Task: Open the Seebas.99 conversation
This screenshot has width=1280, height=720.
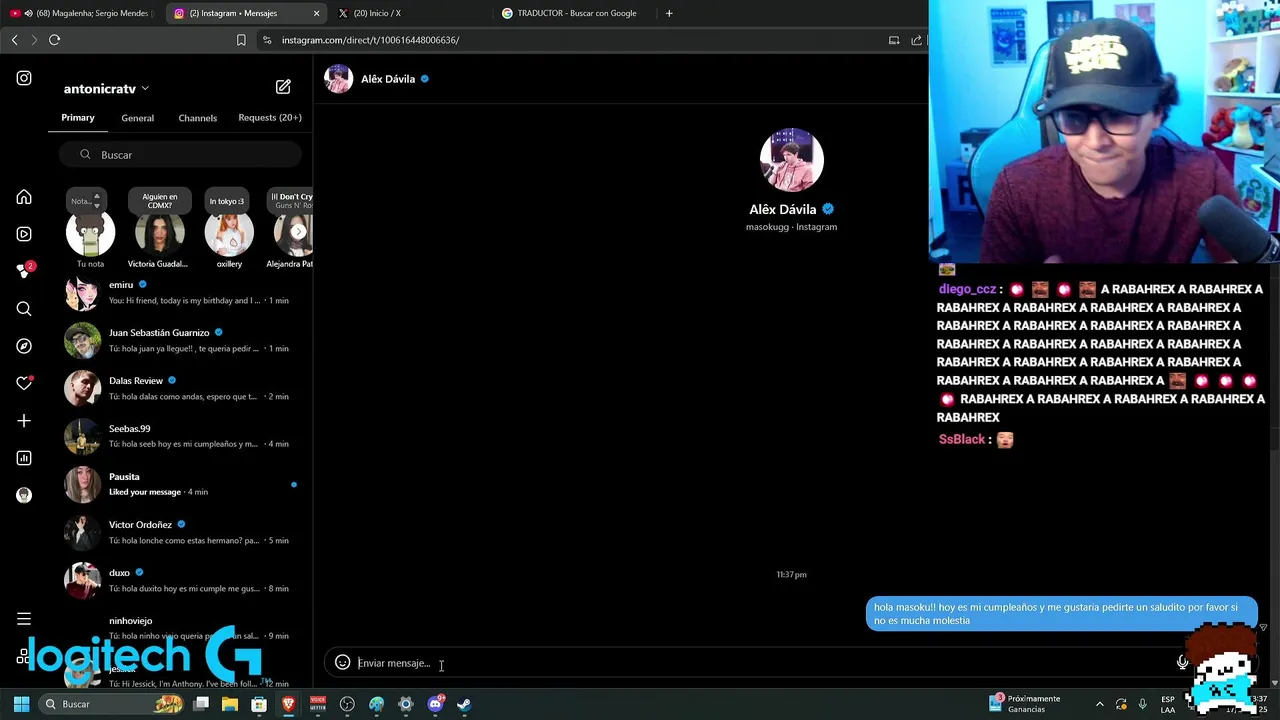Action: 182,437
